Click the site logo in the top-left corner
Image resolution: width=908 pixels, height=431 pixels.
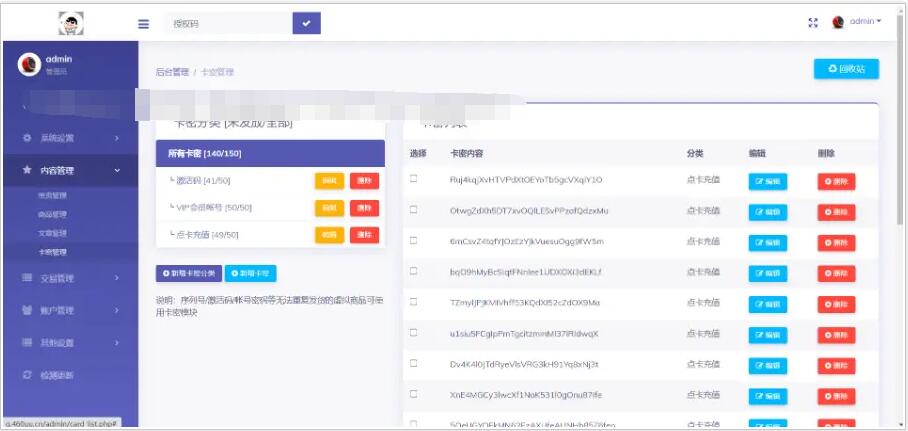(71, 23)
